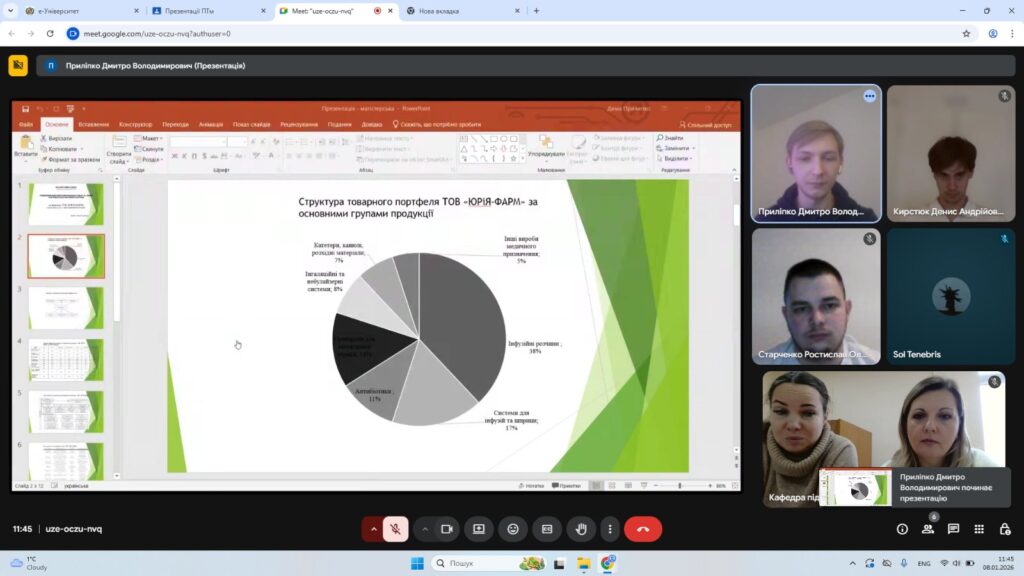Open the emoji reactions panel

point(513,529)
